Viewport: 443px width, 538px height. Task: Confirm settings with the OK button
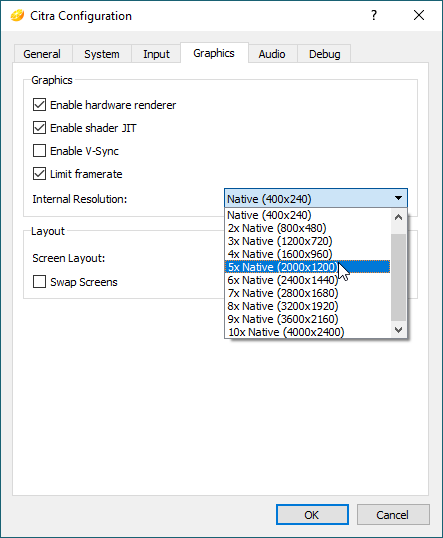pyautogui.click(x=312, y=515)
